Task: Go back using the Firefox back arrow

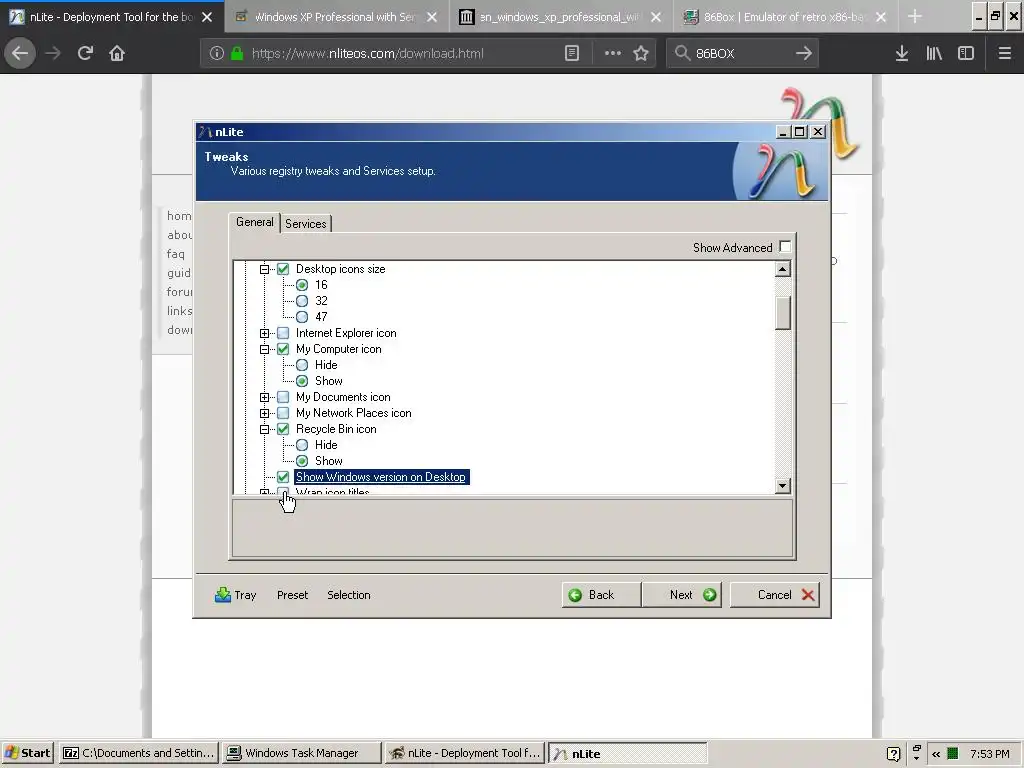Action: [20, 53]
